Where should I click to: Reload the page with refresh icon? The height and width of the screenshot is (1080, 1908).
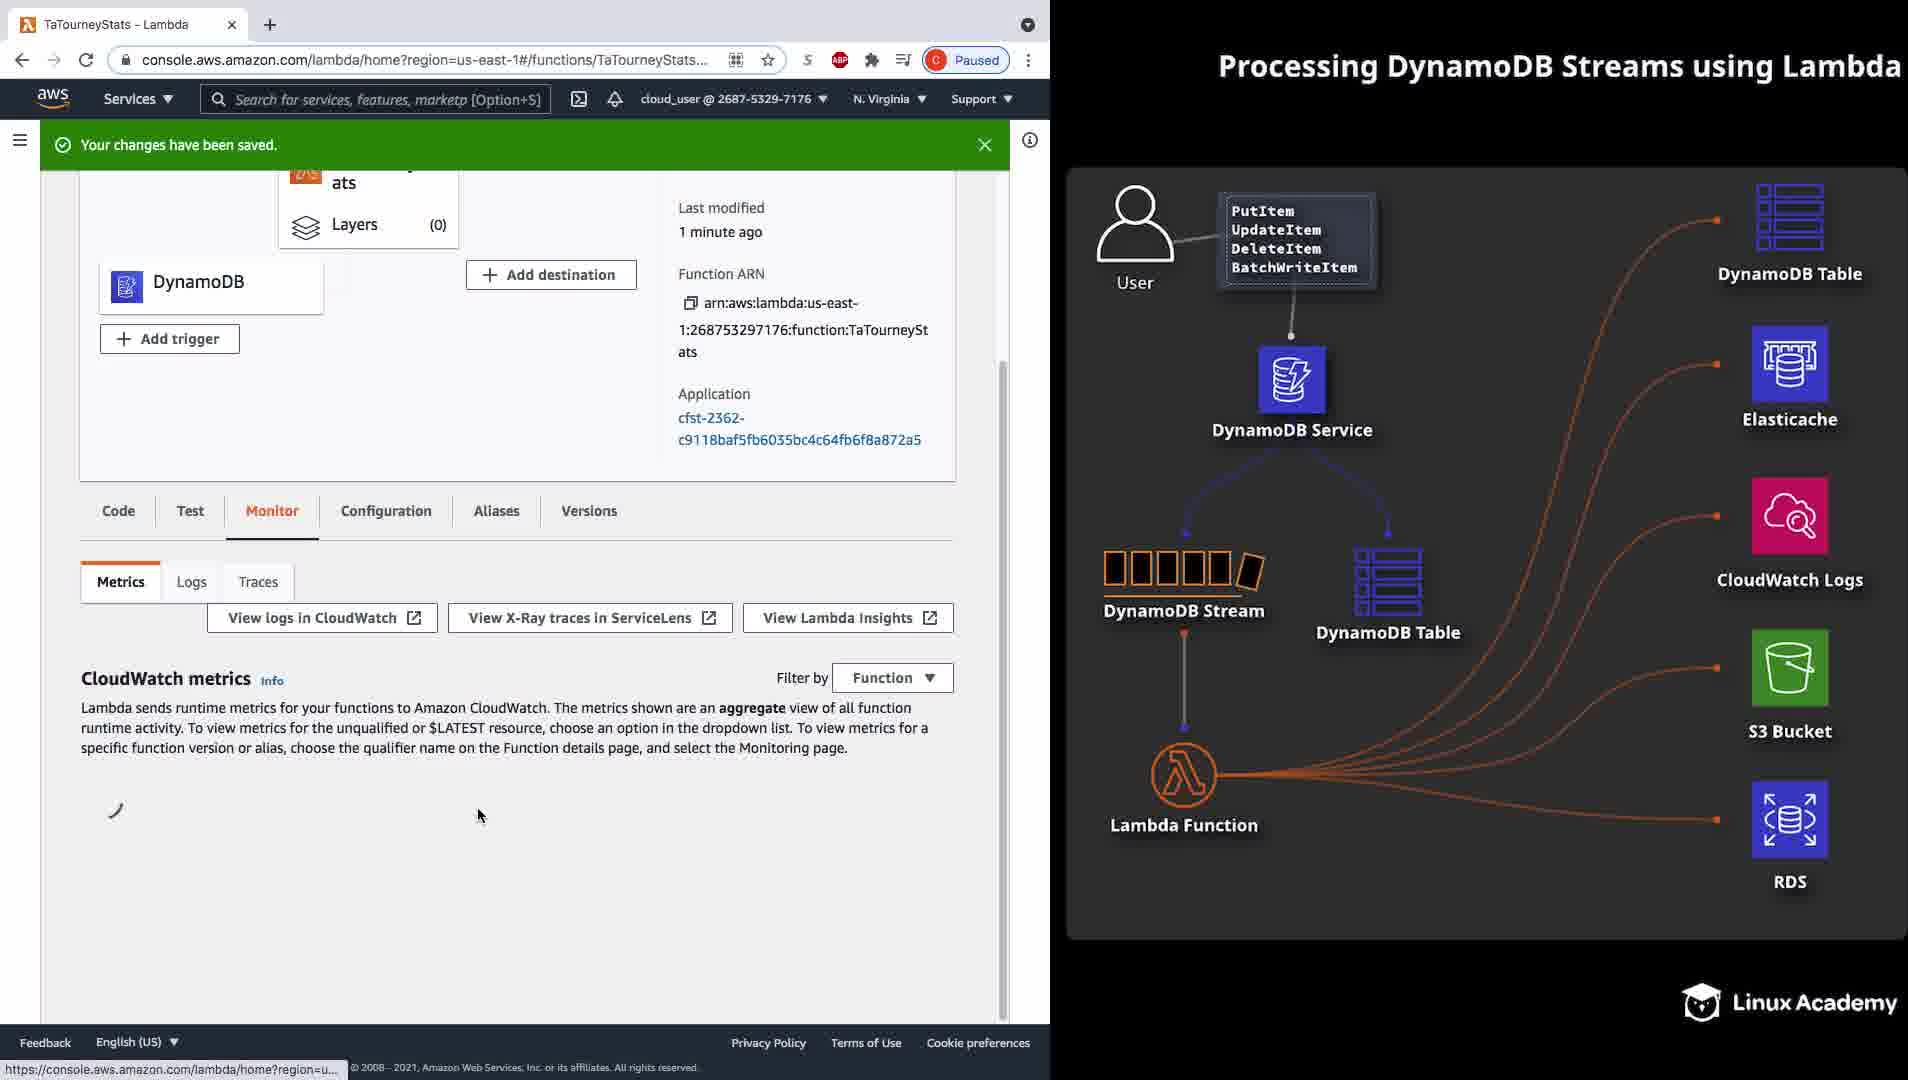86,60
